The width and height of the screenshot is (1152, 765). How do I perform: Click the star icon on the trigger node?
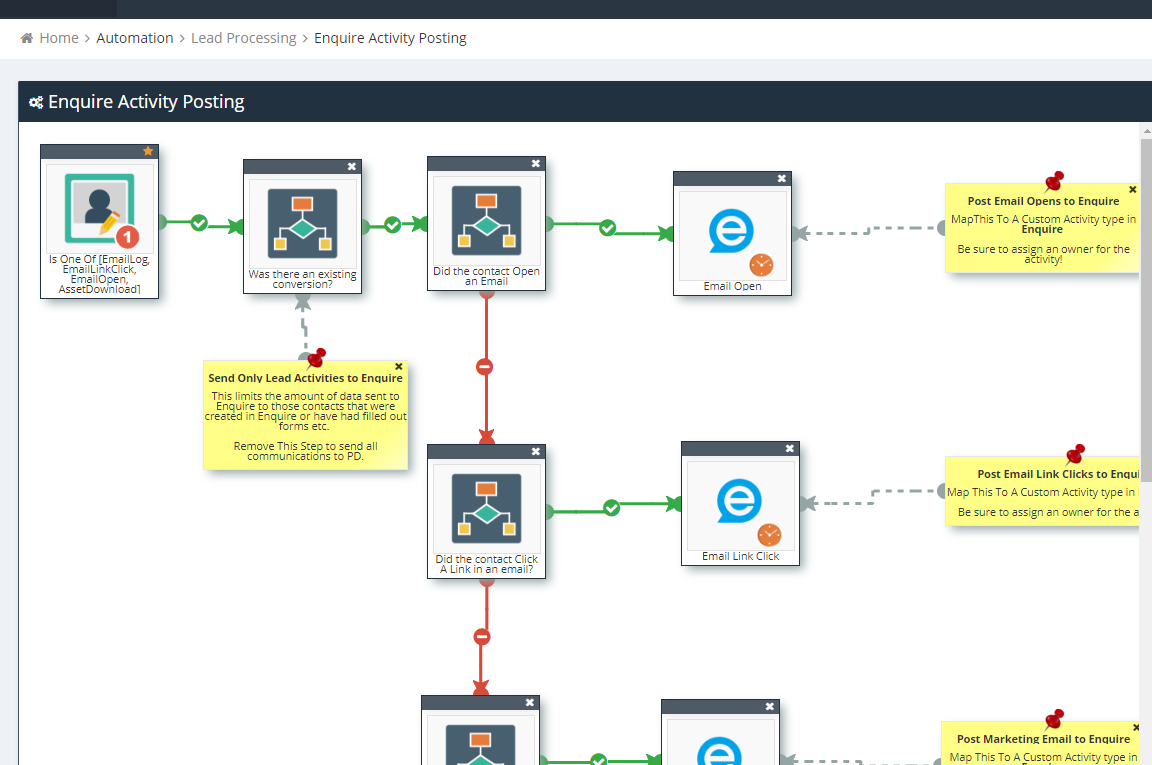pos(148,151)
